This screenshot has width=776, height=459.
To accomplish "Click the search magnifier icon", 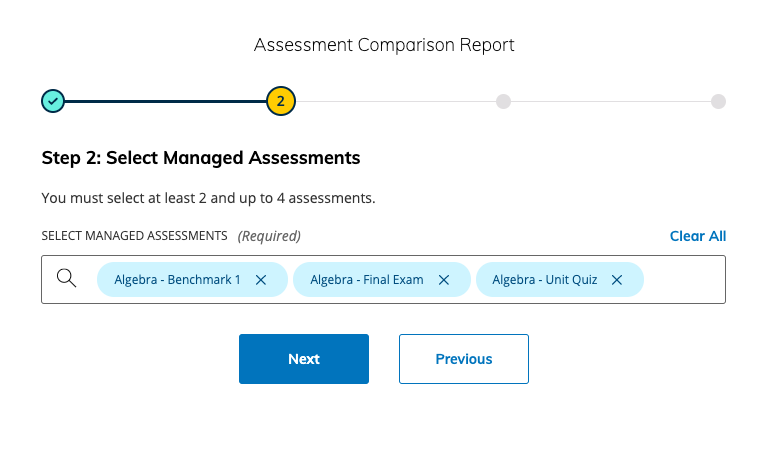I will [x=67, y=279].
